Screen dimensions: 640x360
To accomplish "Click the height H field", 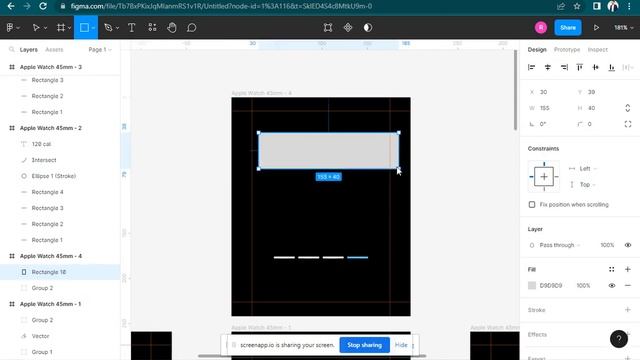I will pos(597,108).
